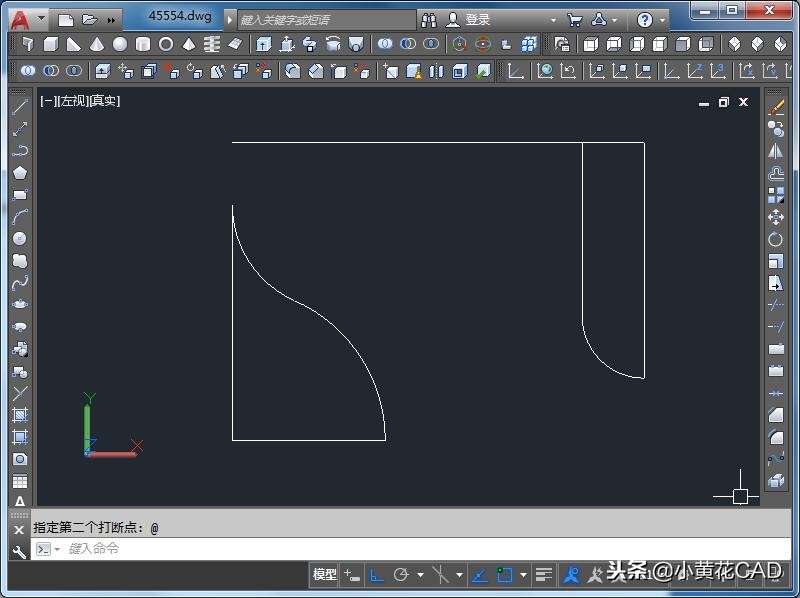
Task: Open the Table tool in left toolbar
Action: (19, 482)
